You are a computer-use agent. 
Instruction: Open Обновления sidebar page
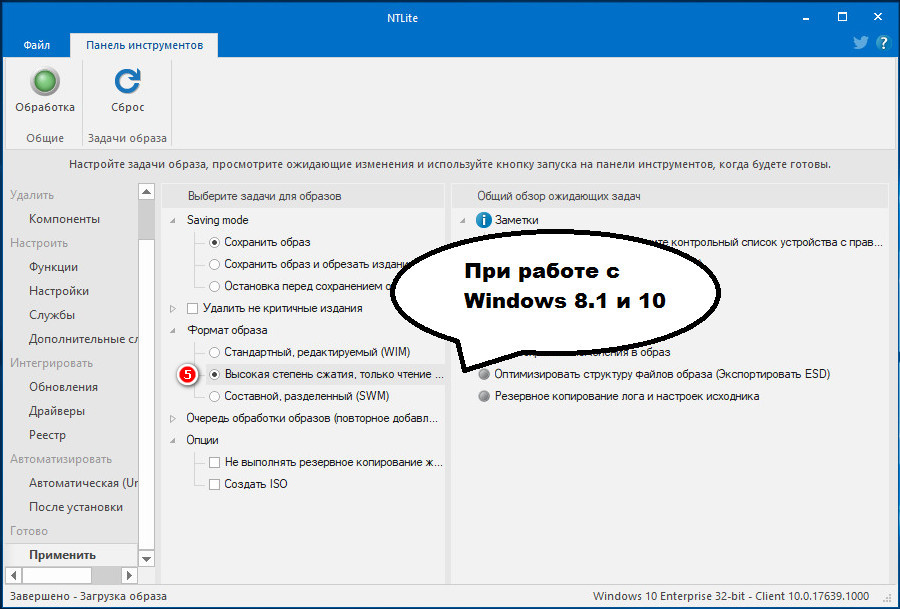pyautogui.click(x=63, y=387)
